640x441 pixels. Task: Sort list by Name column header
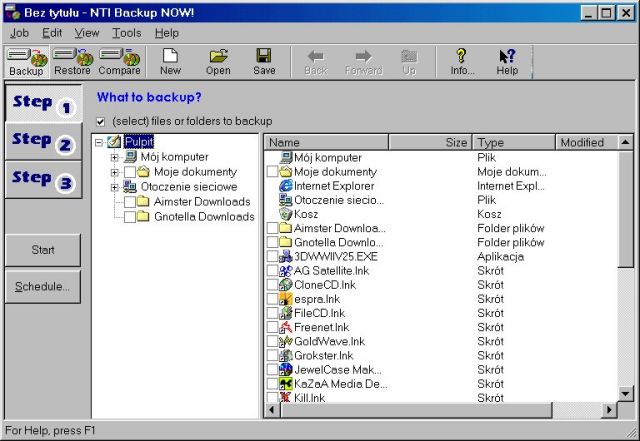click(x=326, y=142)
